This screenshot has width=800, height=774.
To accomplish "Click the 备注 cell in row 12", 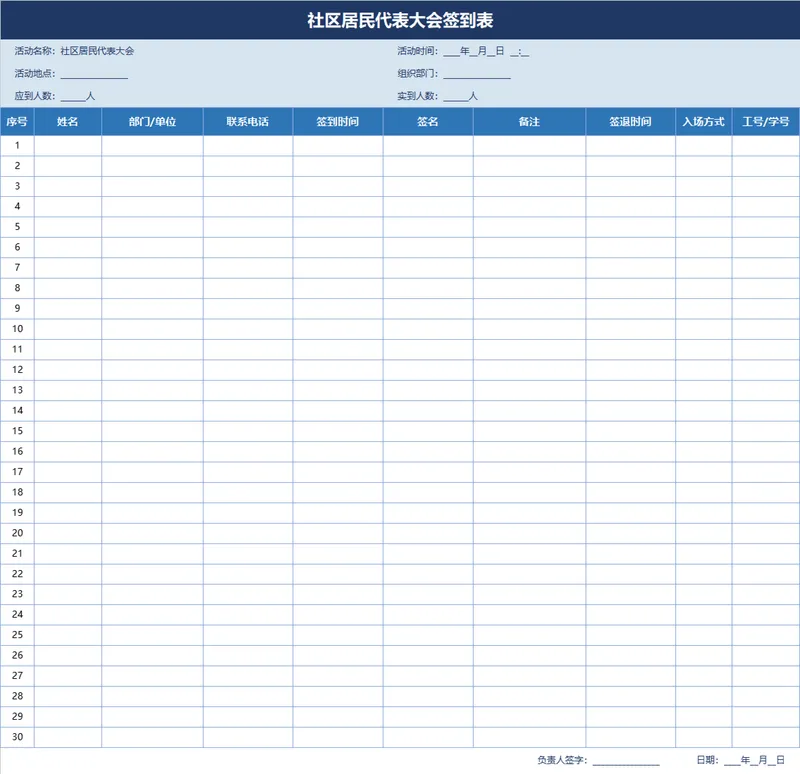I will coord(529,370).
